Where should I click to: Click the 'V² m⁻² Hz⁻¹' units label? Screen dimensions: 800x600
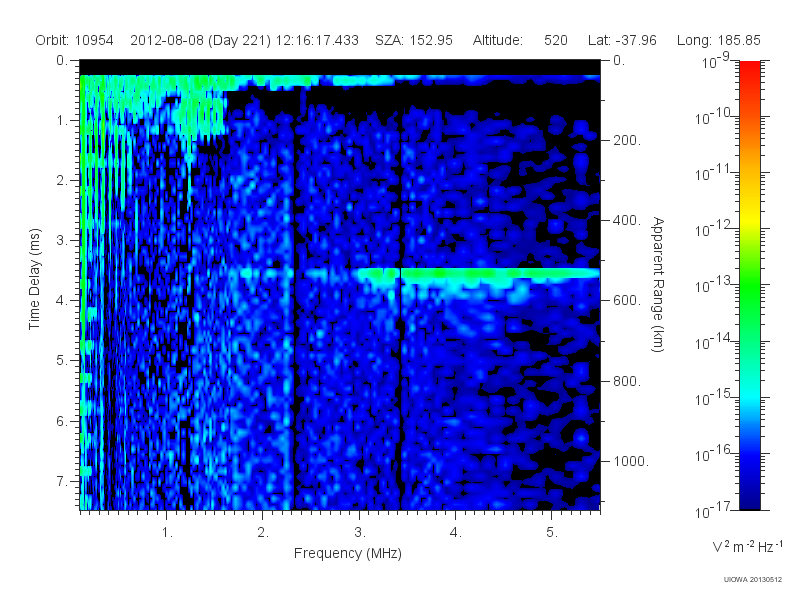tap(747, 546)
